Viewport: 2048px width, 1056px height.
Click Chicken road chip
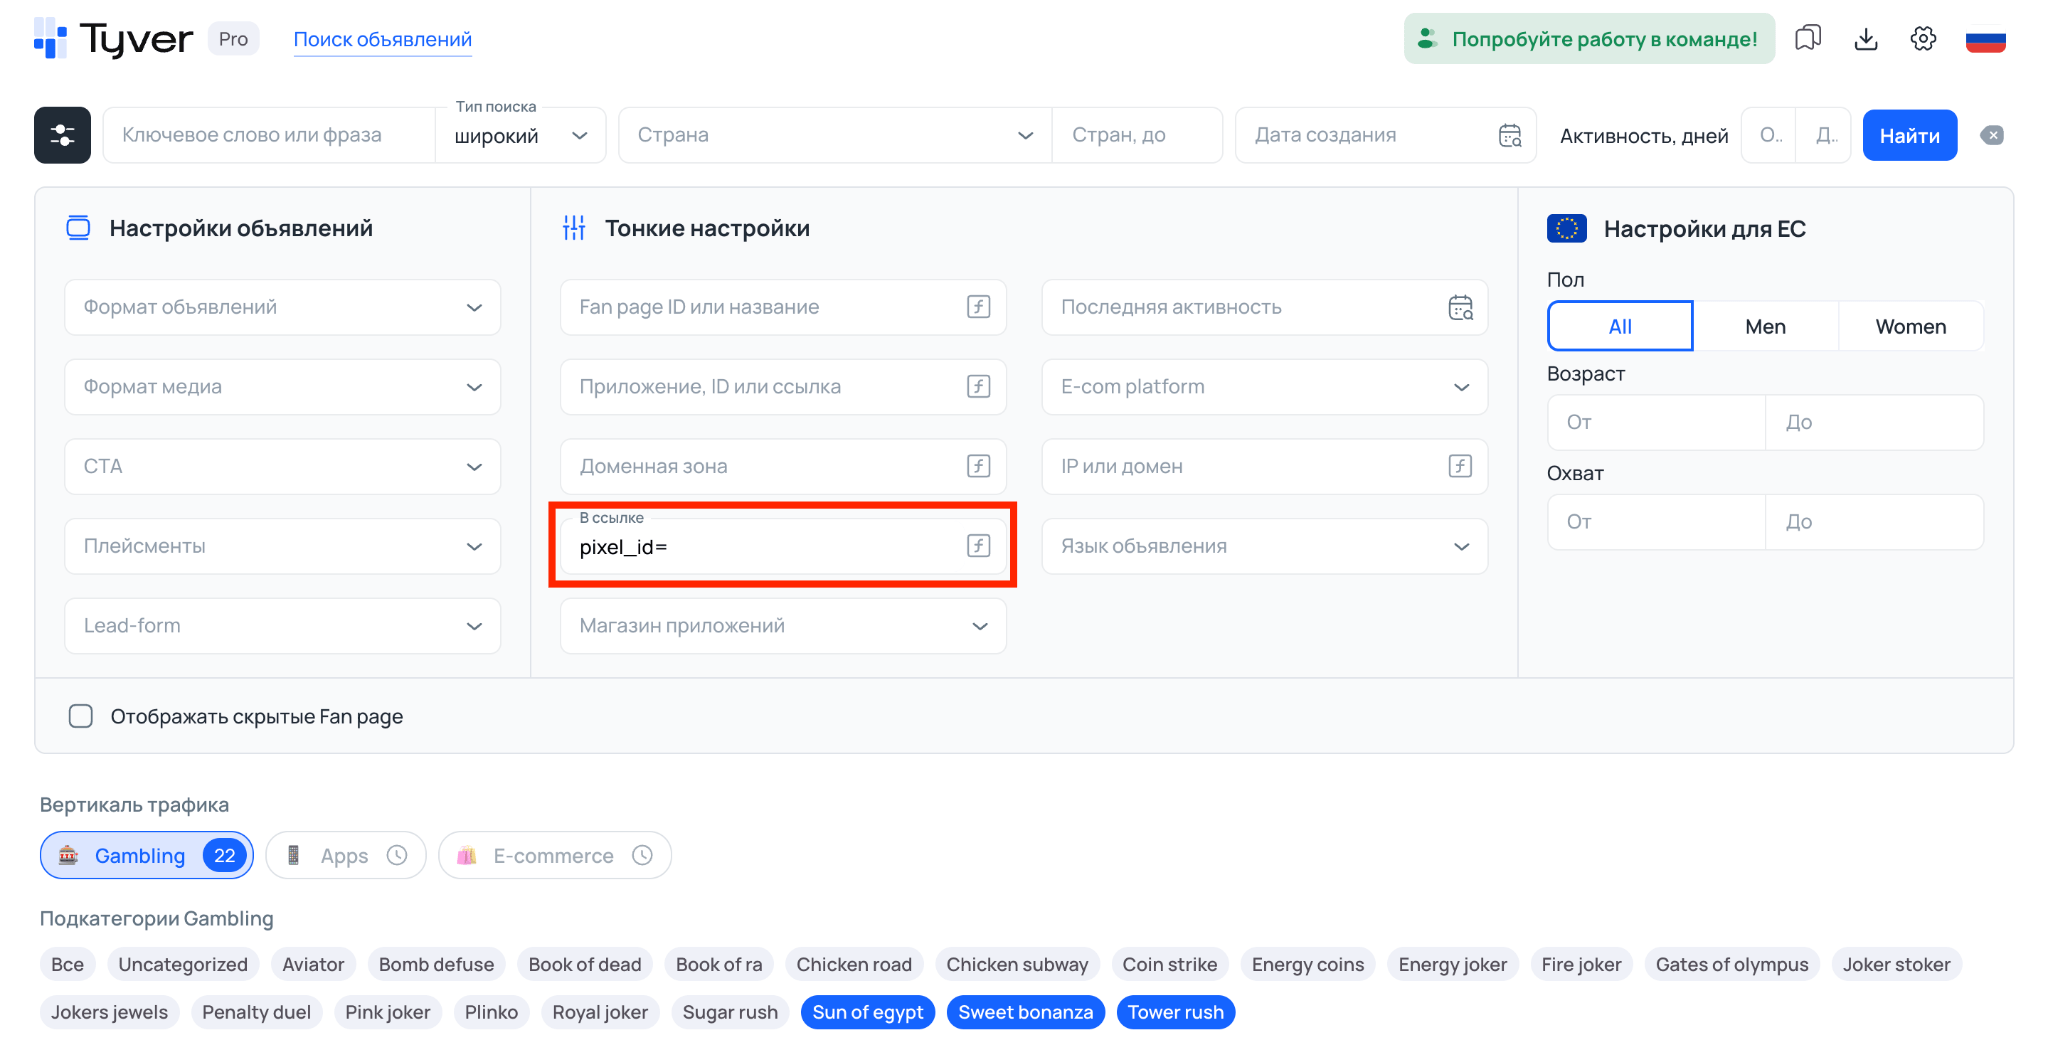pos(854,964)
